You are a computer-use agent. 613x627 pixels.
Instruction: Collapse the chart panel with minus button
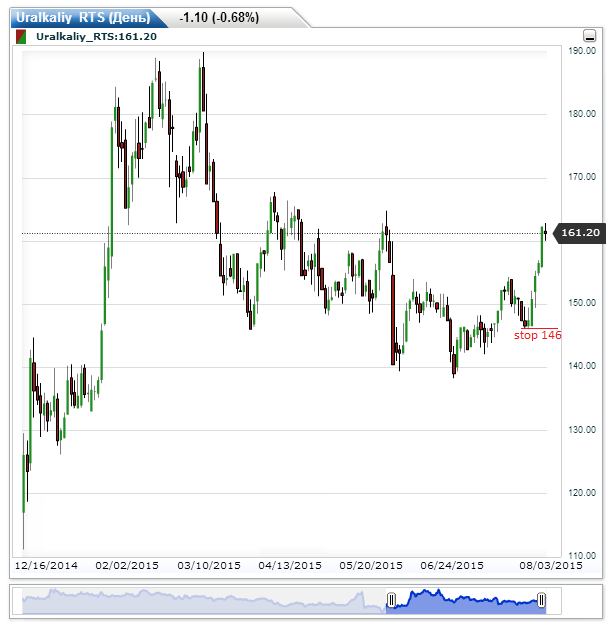[589, 36]
